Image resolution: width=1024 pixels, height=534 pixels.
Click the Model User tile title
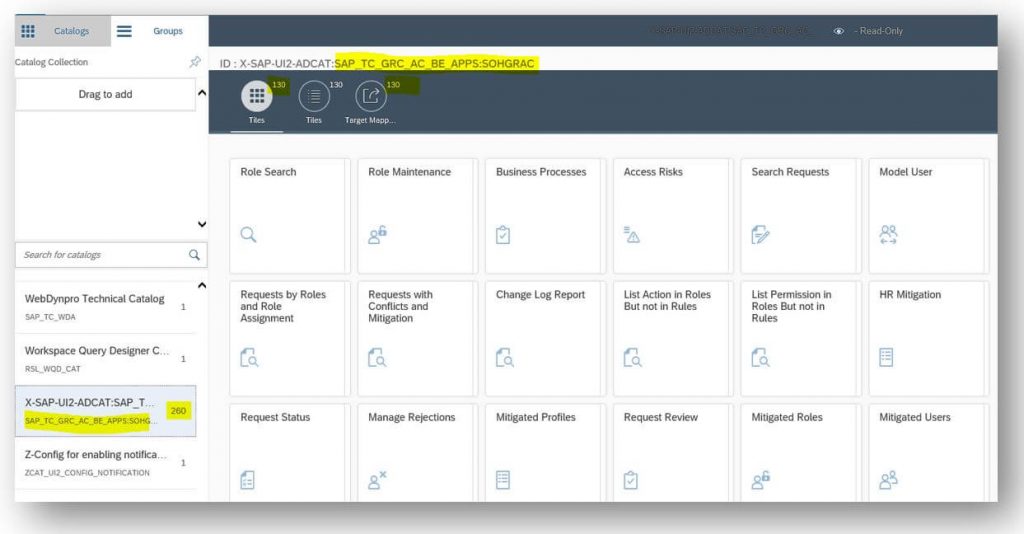(906, 172)
